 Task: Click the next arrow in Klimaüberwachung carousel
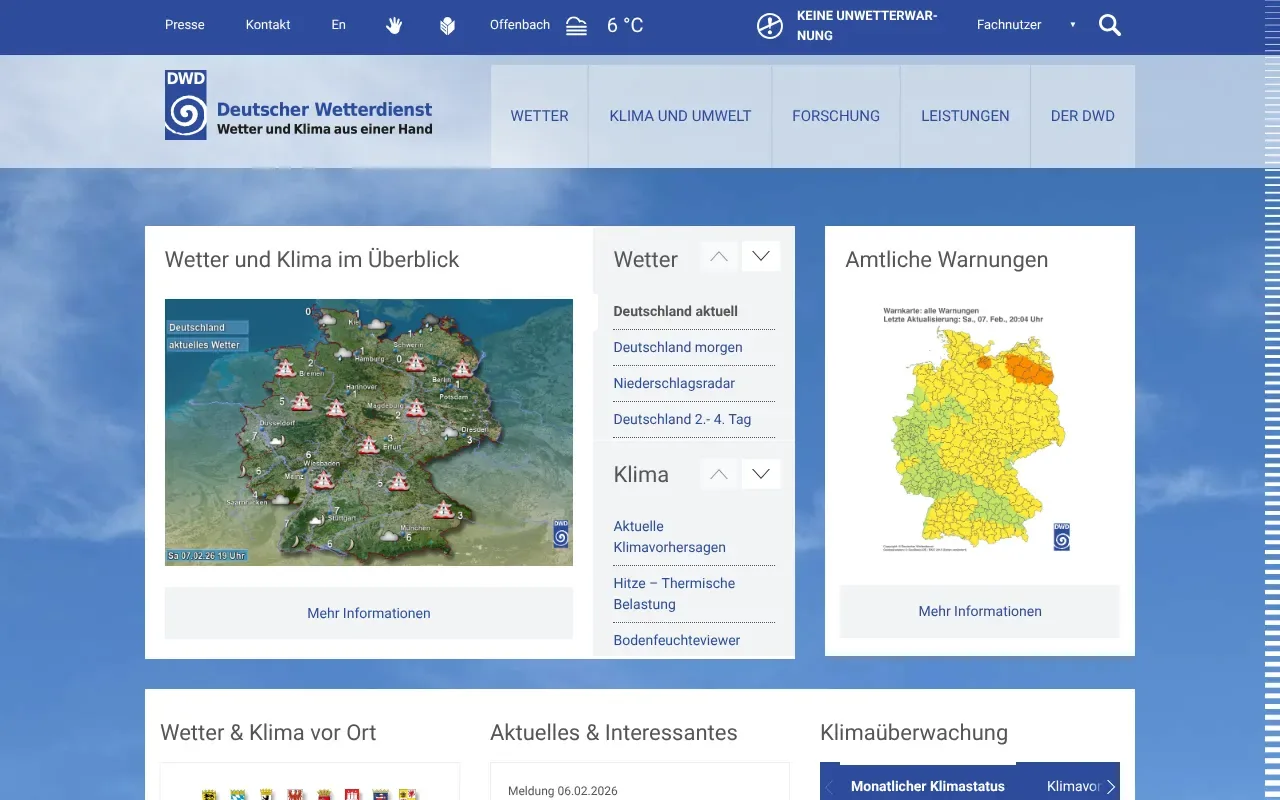click(1110, 786)
